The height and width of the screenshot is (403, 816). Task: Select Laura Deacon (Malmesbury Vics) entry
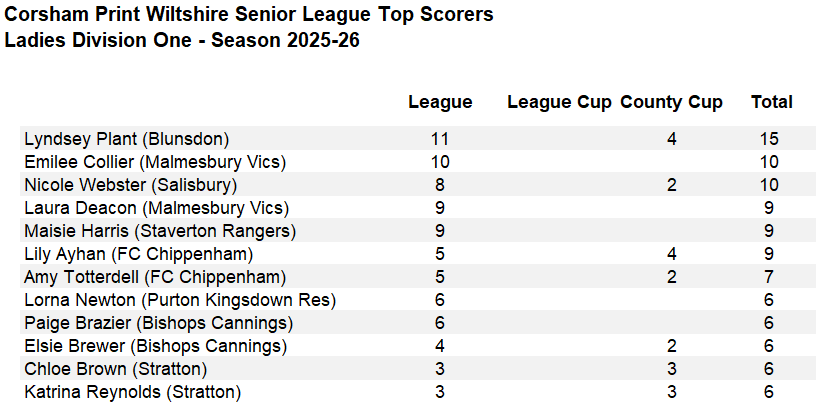click(156, 208)
